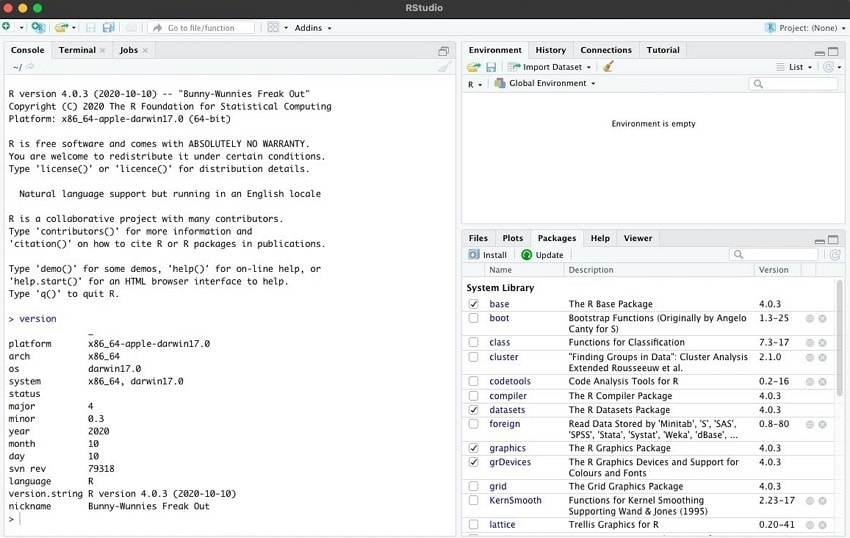The width and height of the screenshot is (850, 538).
Task: Open the lattice package link
Action: (502, 524)
